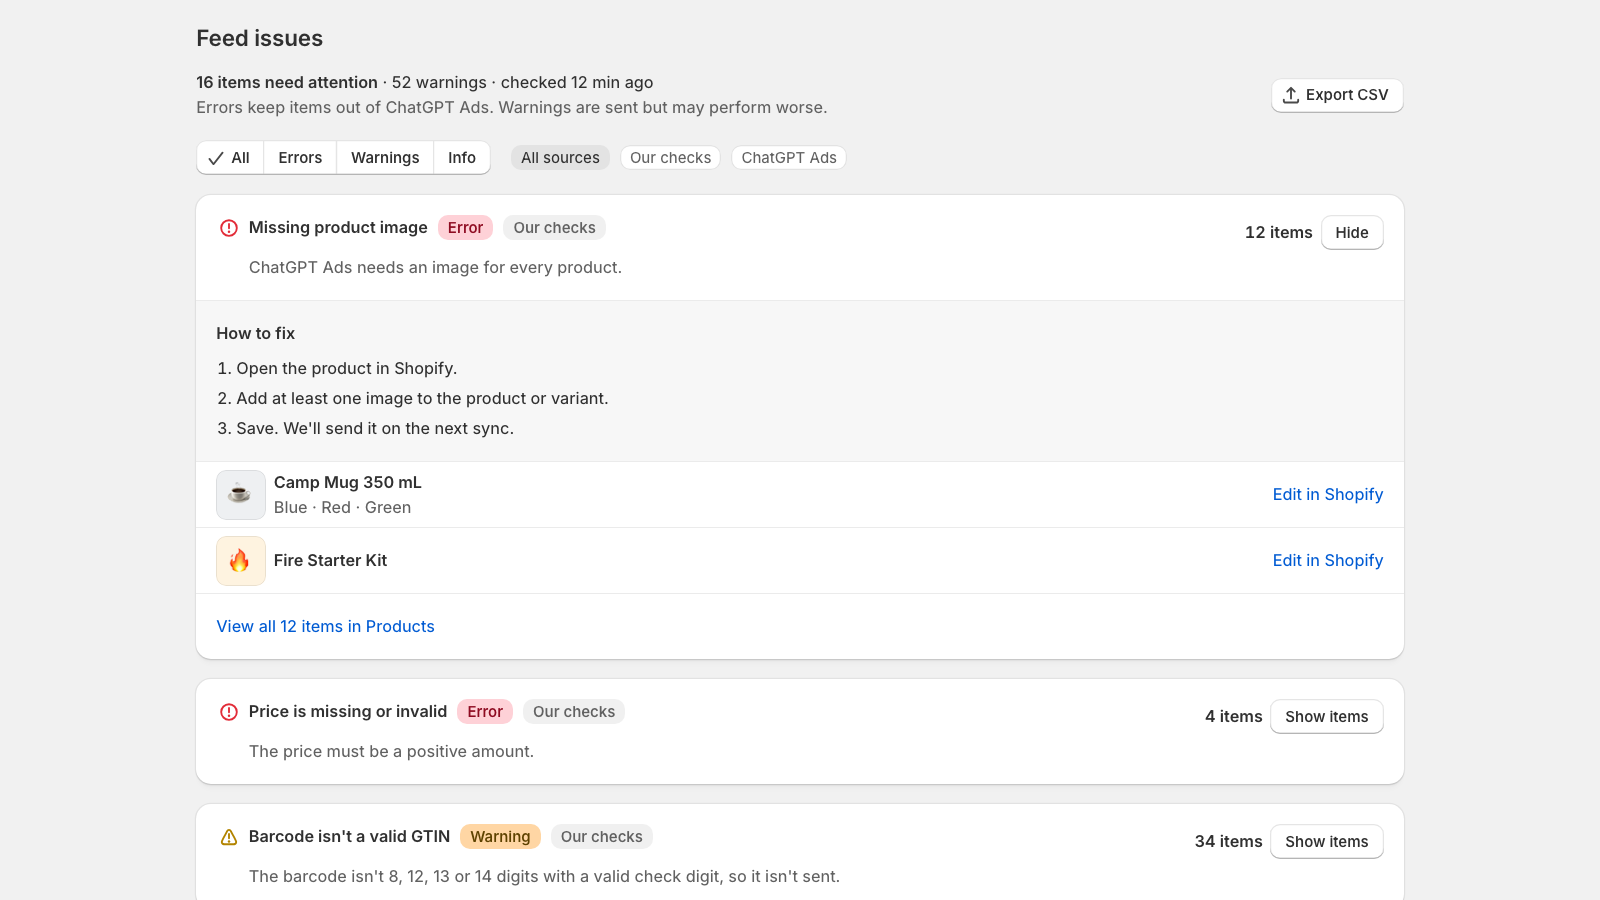Click the Feed issues heading
This screenshot has height=900, width=1600.
coord(259,39)
